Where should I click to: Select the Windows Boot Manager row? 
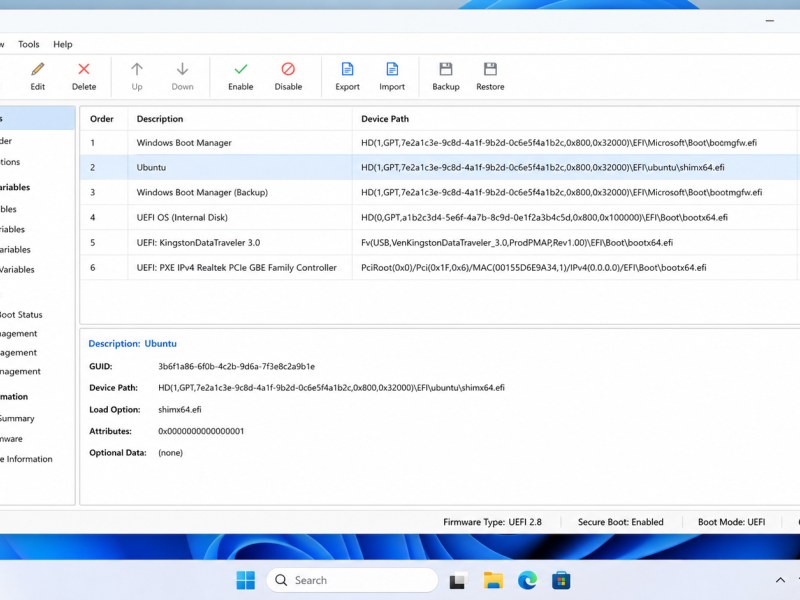tap(440, 143)
